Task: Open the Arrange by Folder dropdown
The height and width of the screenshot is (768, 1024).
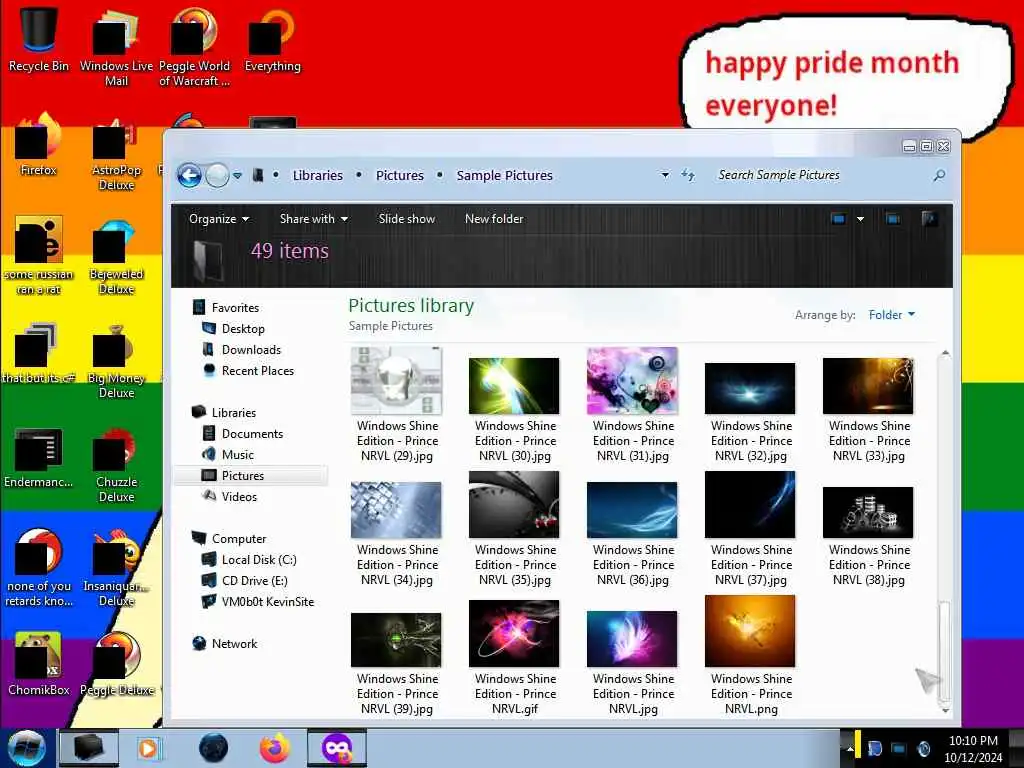Action: point(891,315)
